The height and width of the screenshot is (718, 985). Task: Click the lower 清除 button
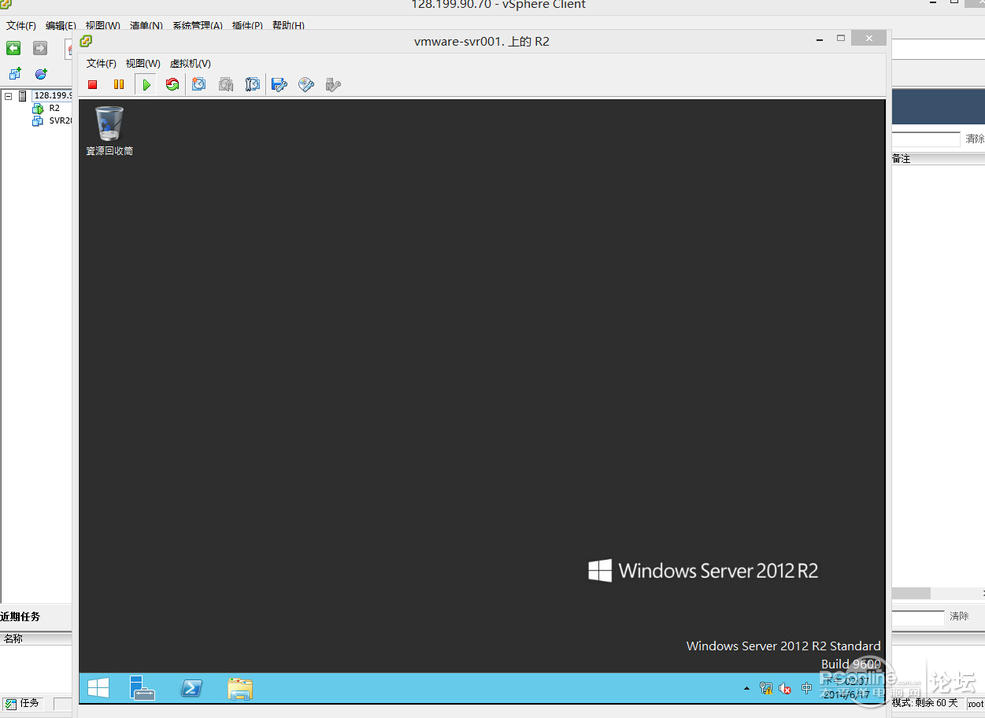(959, 616)
